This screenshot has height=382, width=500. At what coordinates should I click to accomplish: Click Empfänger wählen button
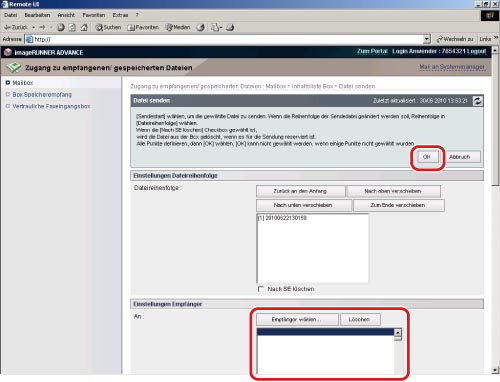[x=297, y=319]
